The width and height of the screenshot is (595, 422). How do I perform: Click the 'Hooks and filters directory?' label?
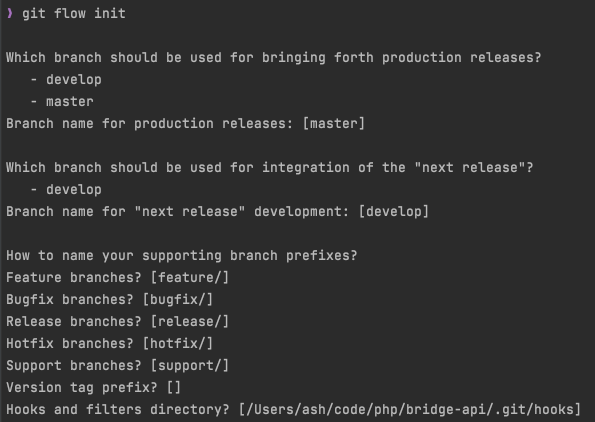(x=118, y=410)
